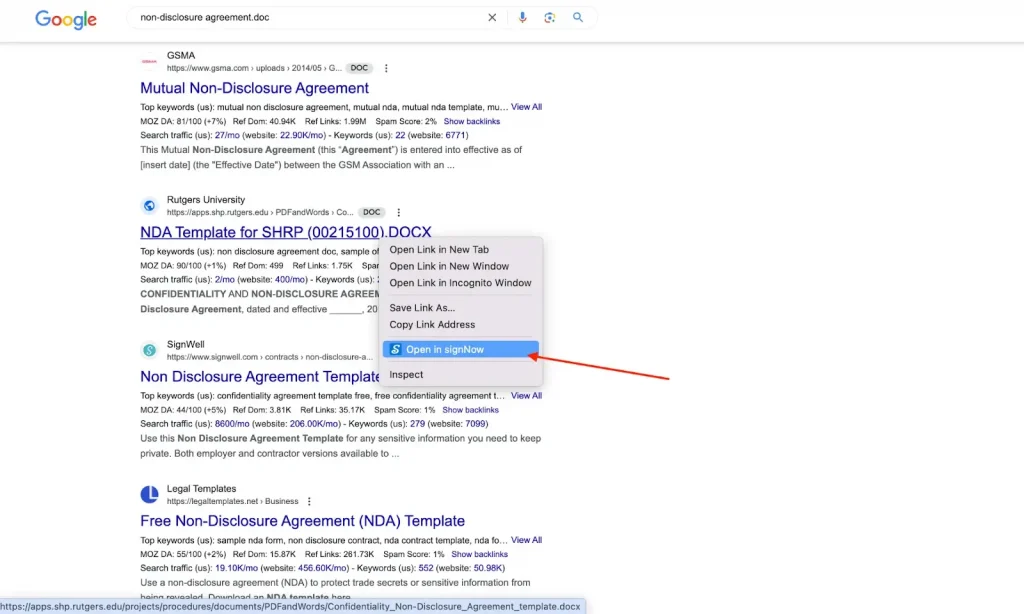Viewport: 1024px width, 614px height.
Task: Start voice search with the microphone icon
Action: coord(522,18)
